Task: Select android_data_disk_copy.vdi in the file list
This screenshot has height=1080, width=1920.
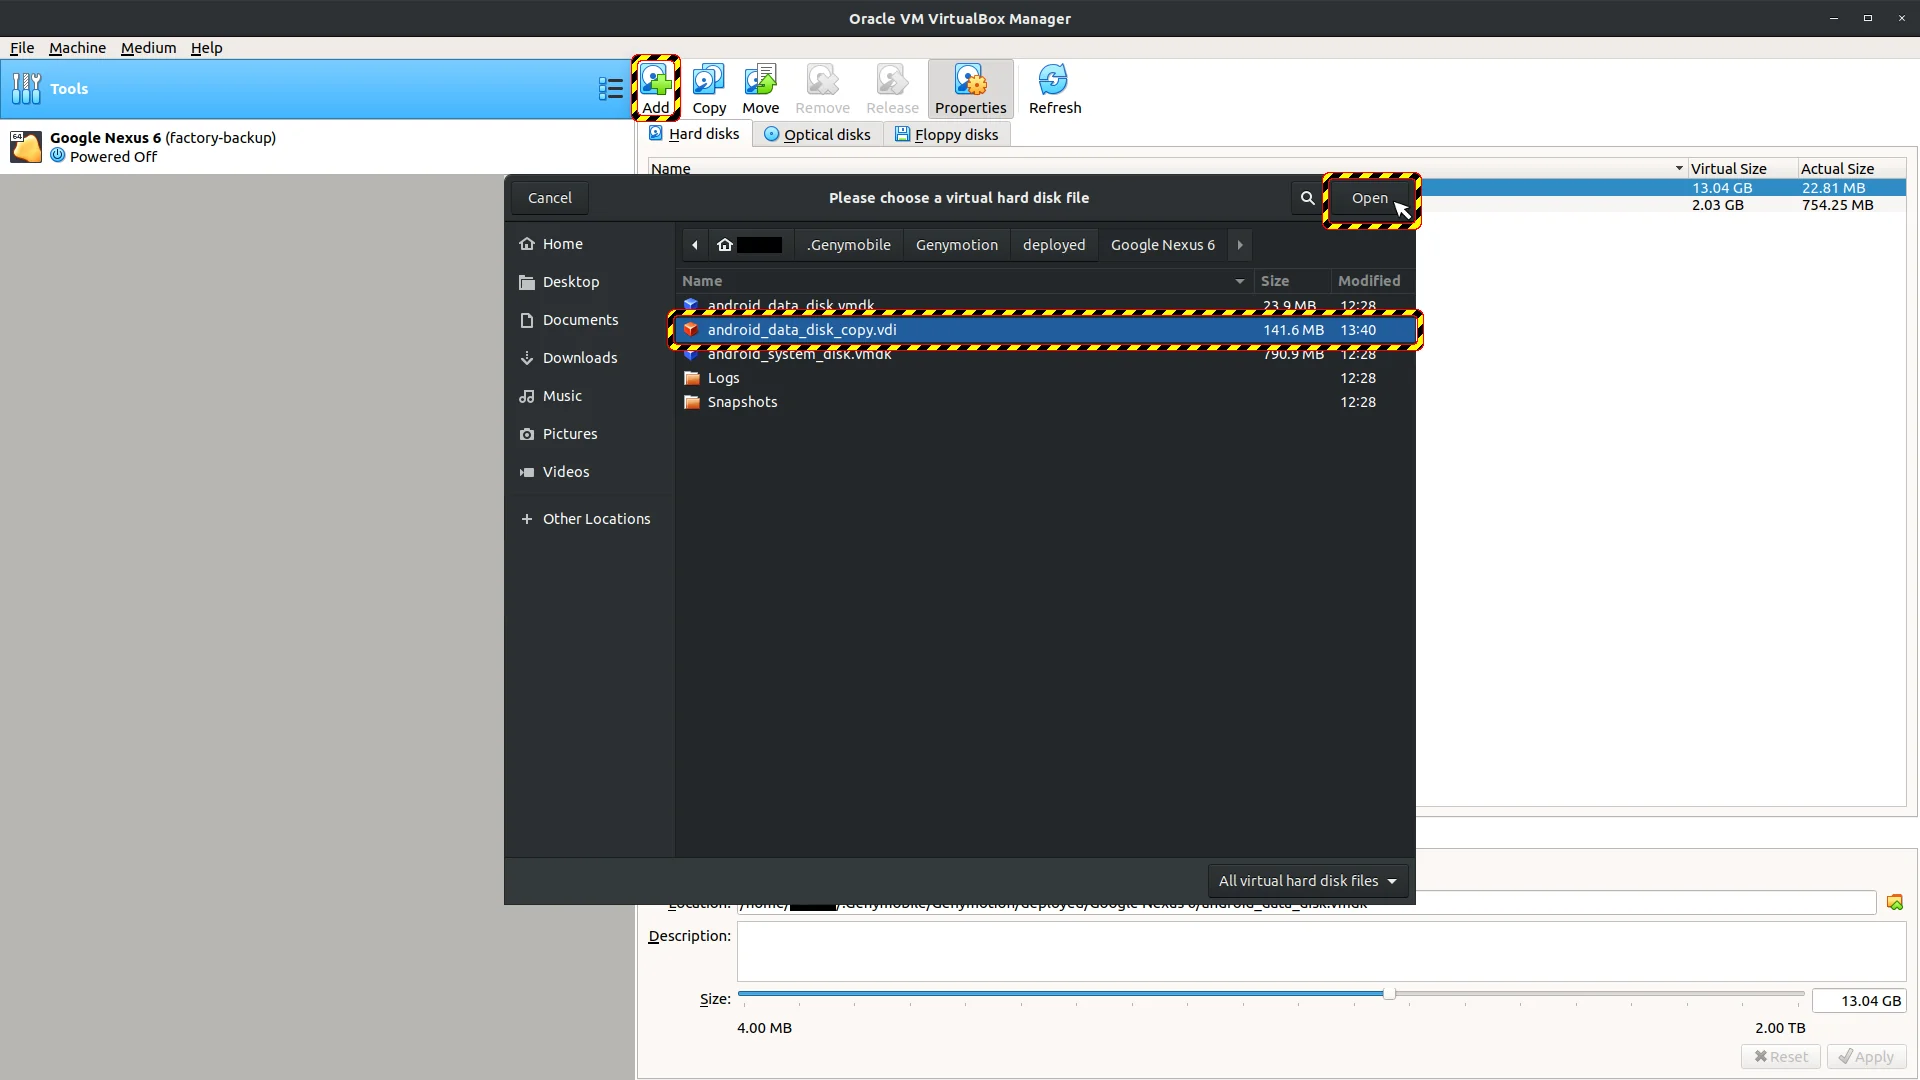Action: pos(900,330)
